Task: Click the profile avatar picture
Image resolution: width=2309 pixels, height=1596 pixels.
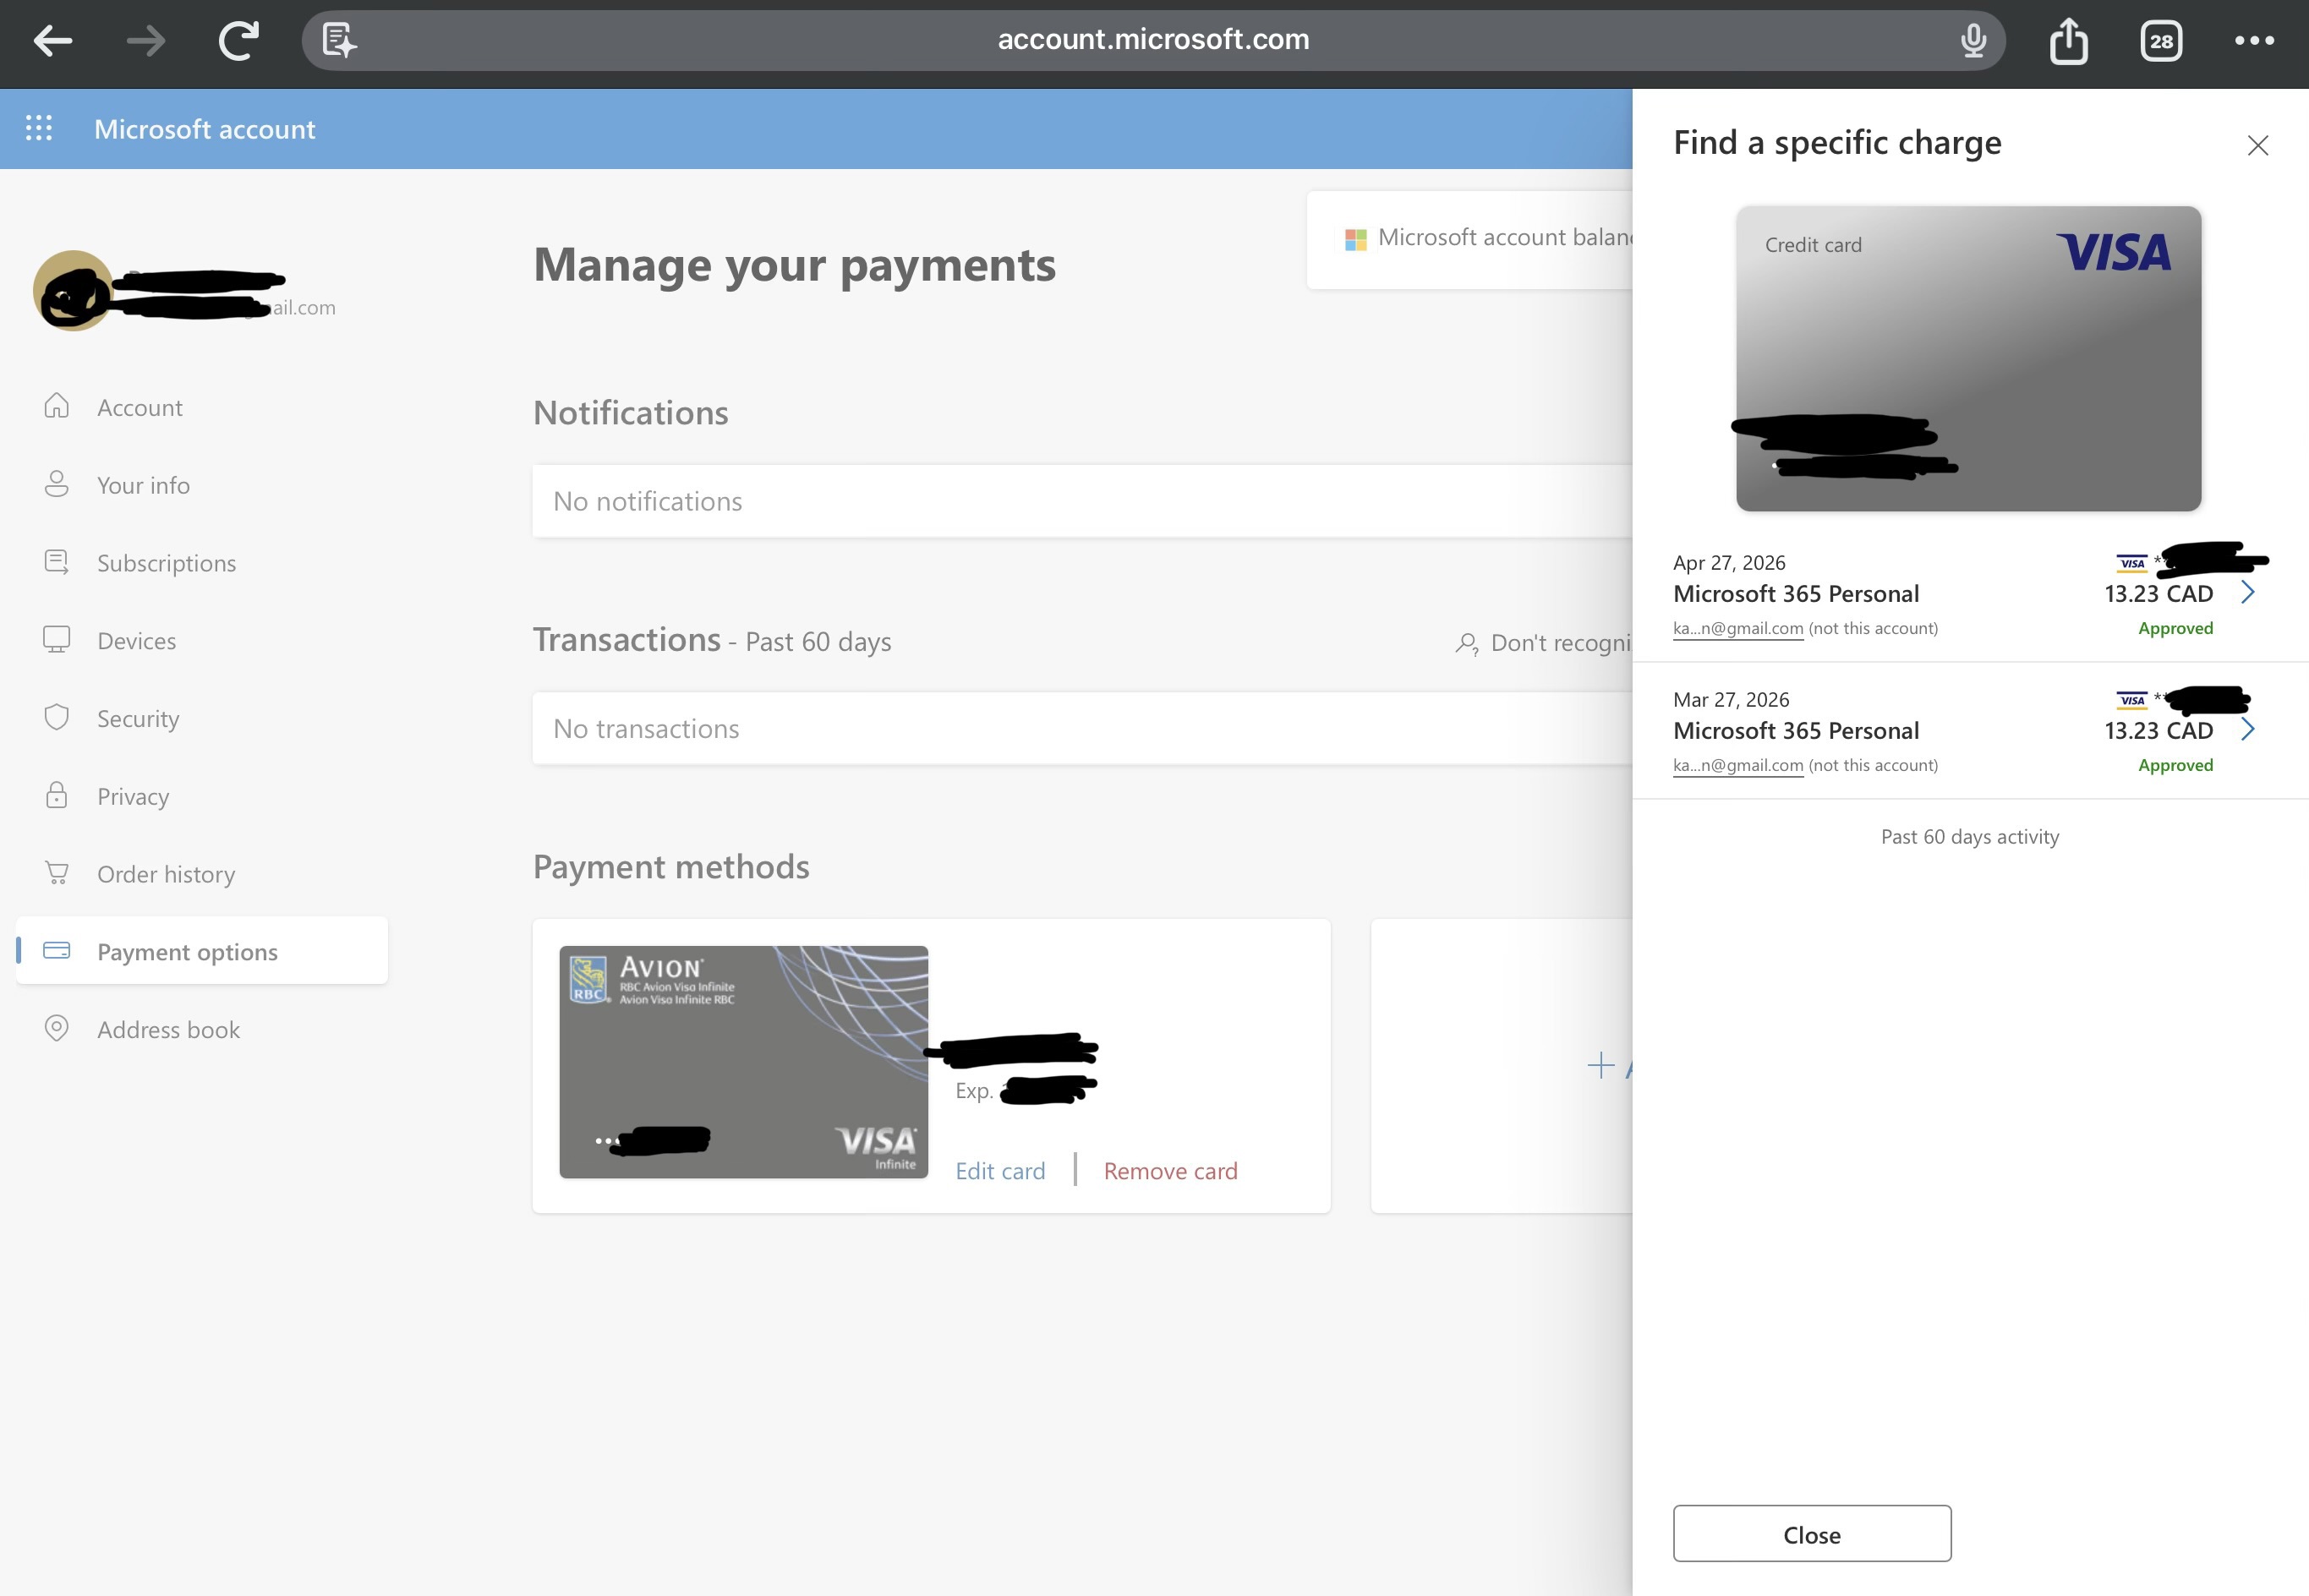Action: [x=73, y=290]
